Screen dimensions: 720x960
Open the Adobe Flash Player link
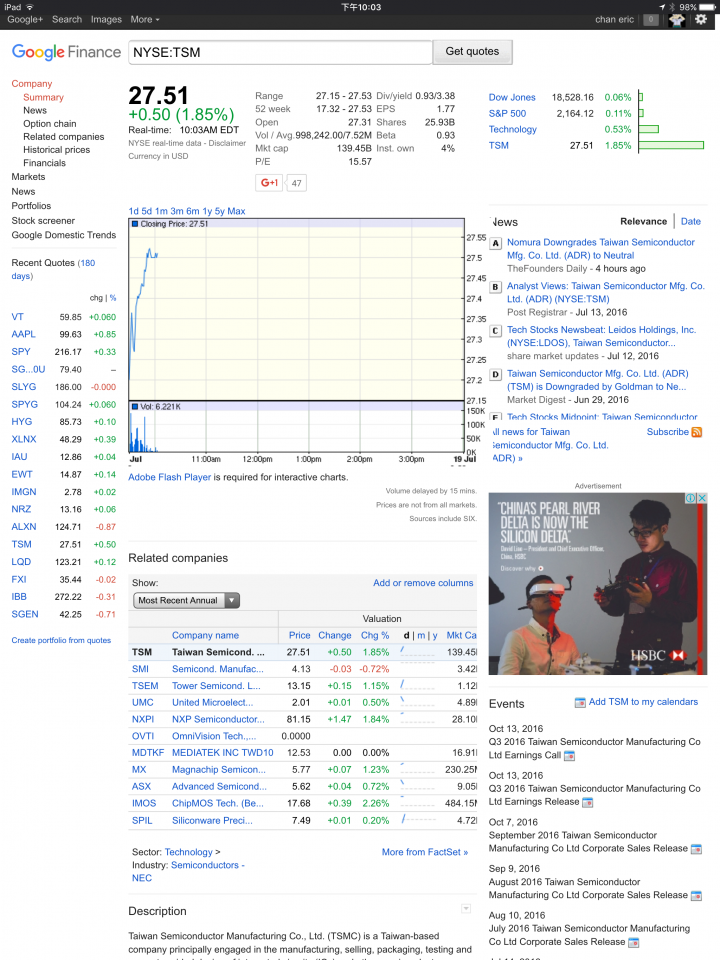point(170,477)
